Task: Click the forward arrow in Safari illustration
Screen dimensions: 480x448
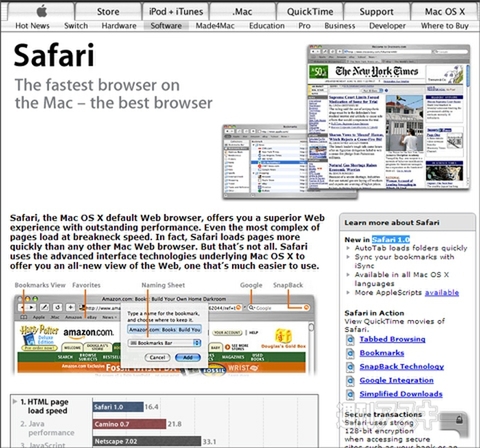Action: 31,307
